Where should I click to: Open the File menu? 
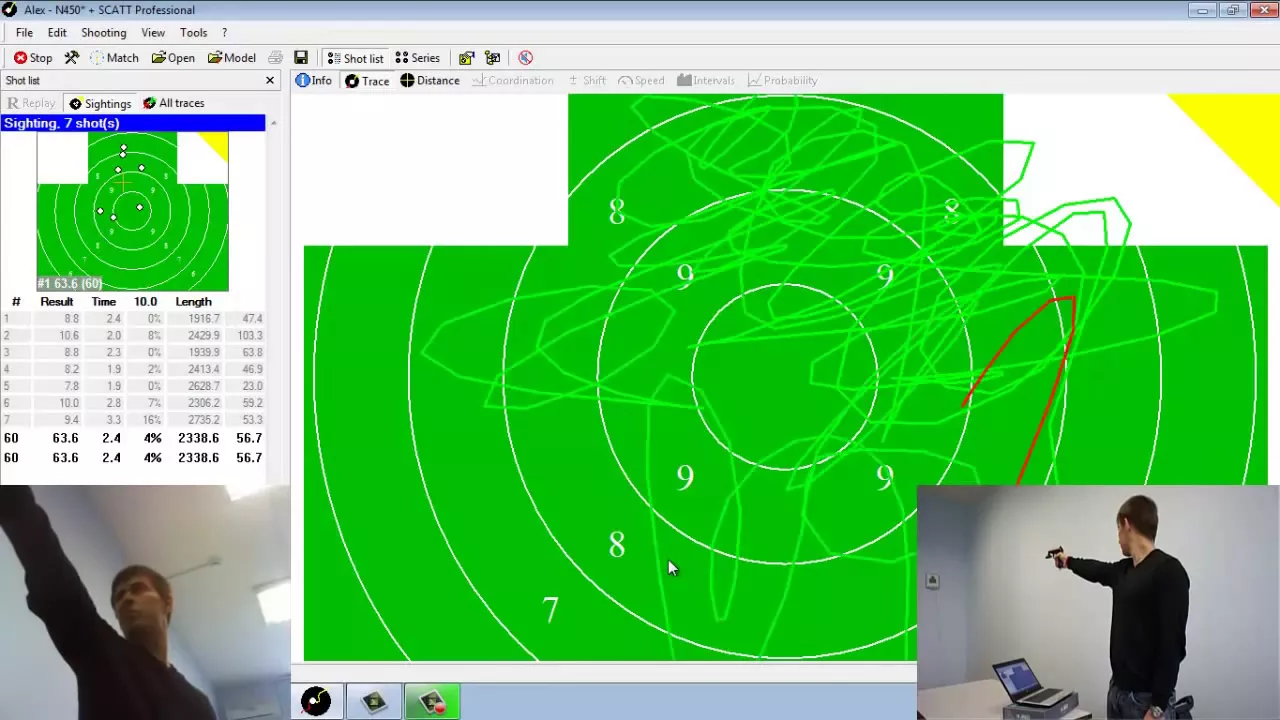coord(24,33)
